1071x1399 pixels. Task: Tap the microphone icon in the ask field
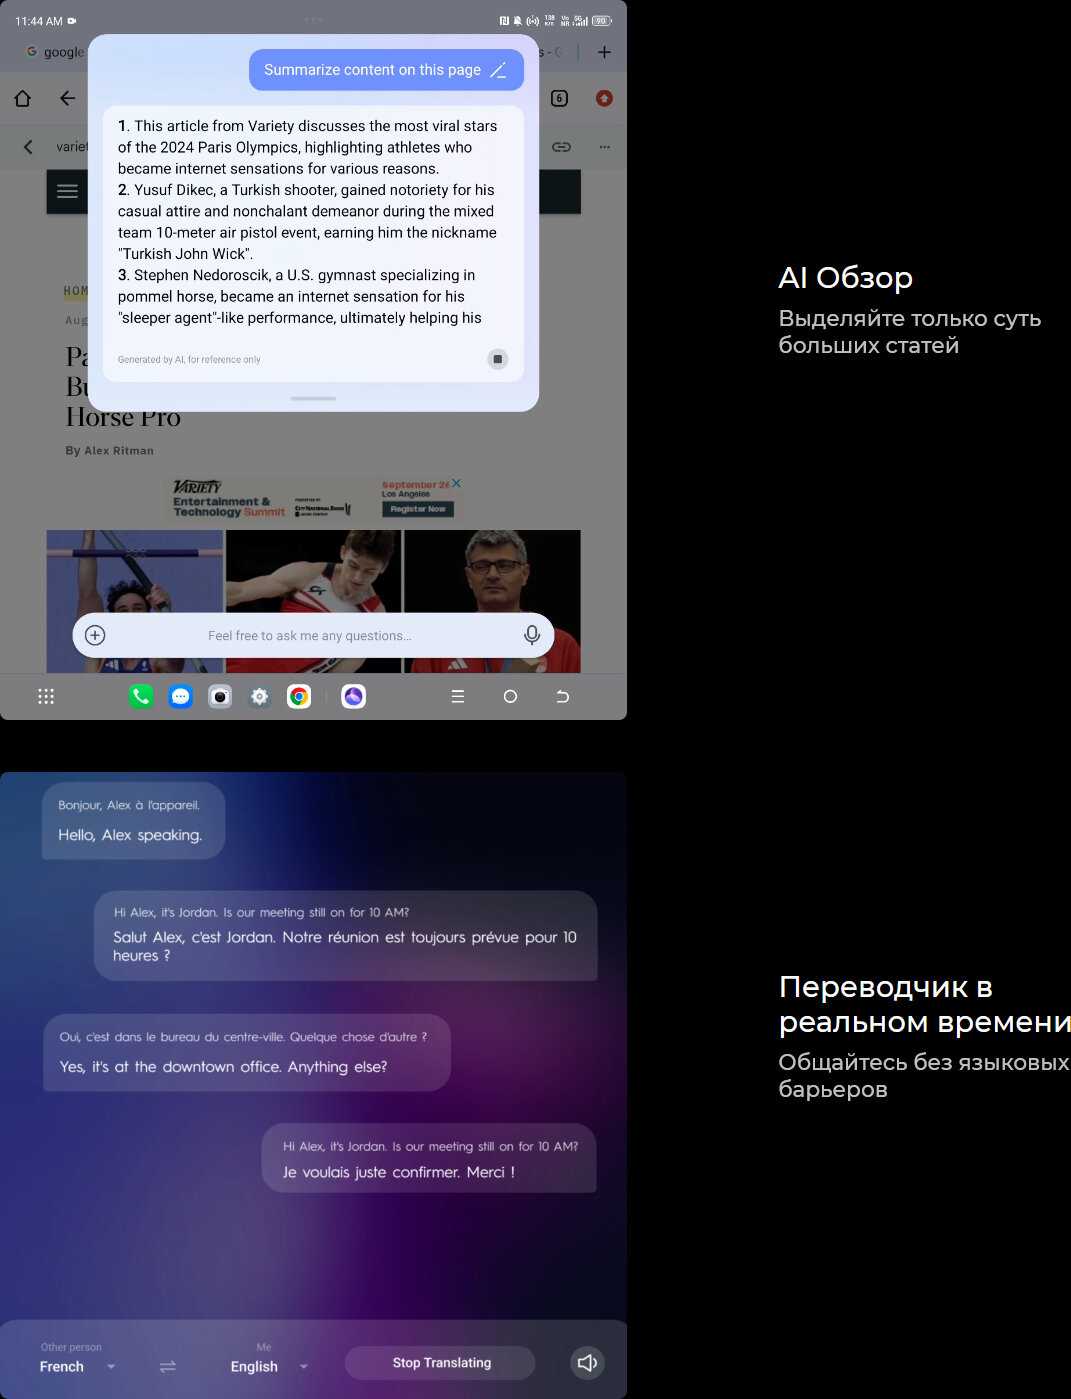click(532, 635)
